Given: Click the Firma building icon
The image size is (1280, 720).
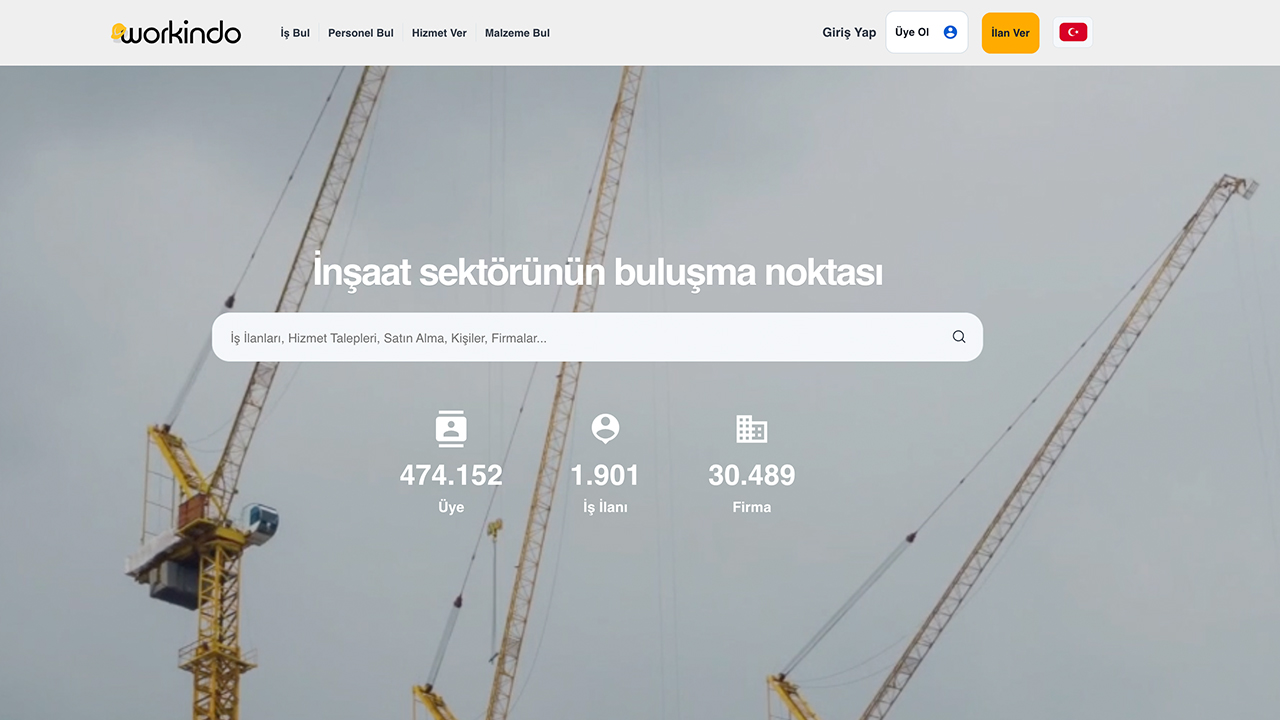Looking at the screenshot, I should (x=752, y=429).
